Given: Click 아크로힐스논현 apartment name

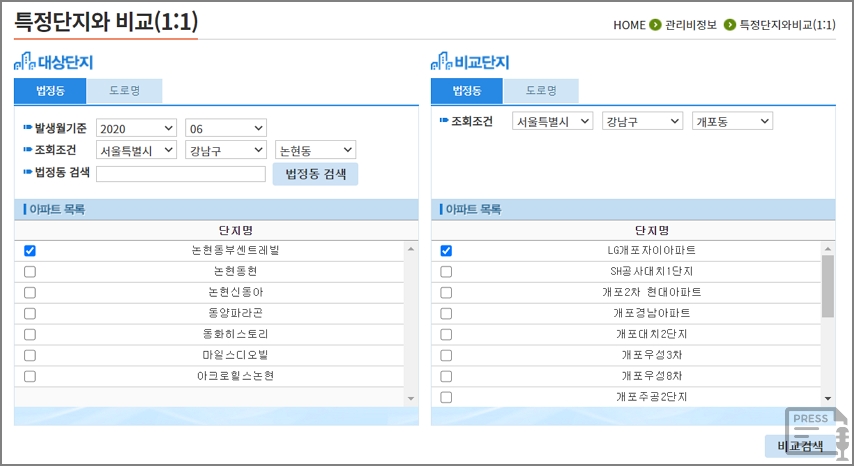Looking at the screenshot, I should [x=235, y=376].
